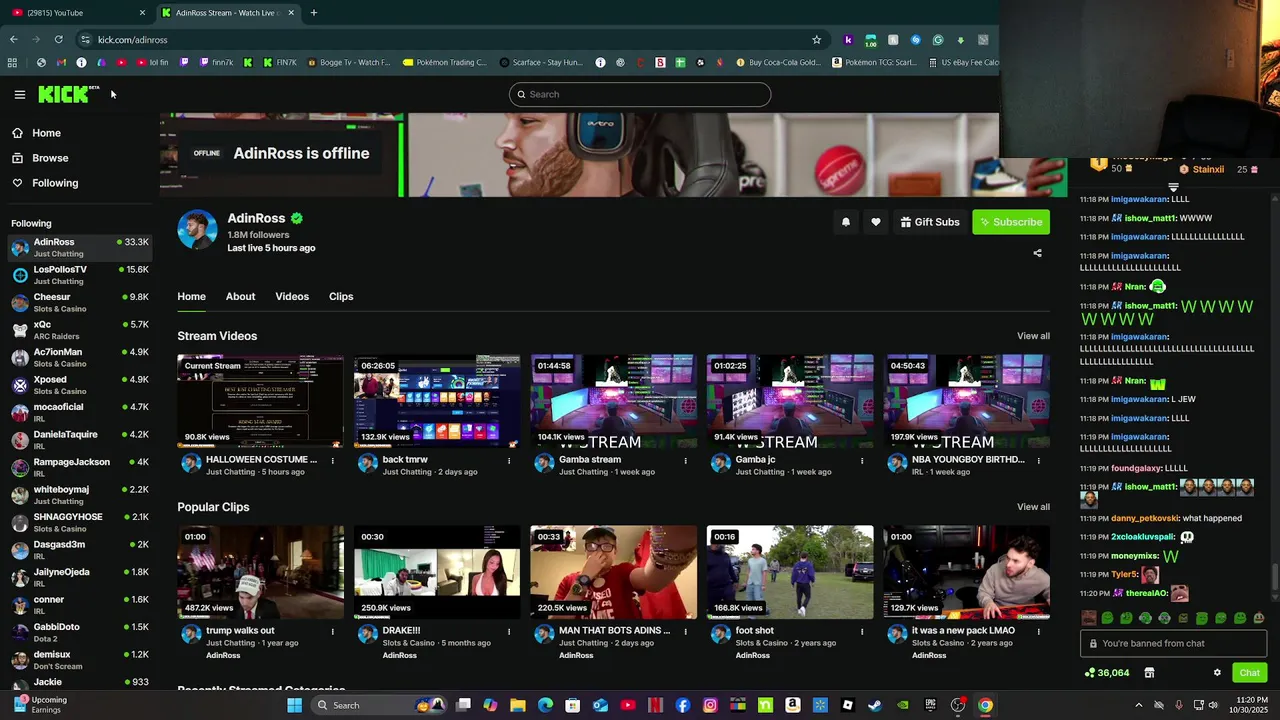Open options menu for Gamba stream video

(x=685, y=461)
